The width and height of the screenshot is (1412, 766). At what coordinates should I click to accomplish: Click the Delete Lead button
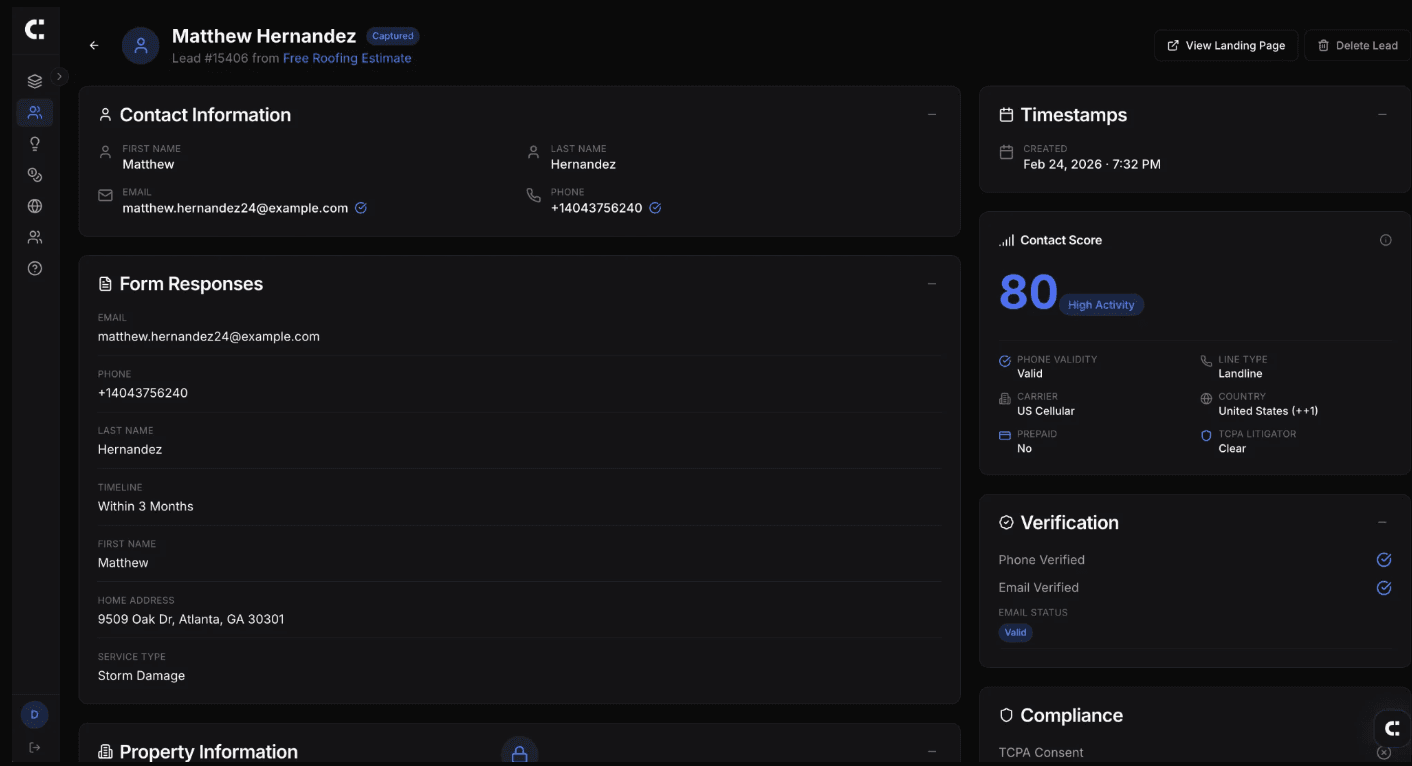(x=1357, y=45)
